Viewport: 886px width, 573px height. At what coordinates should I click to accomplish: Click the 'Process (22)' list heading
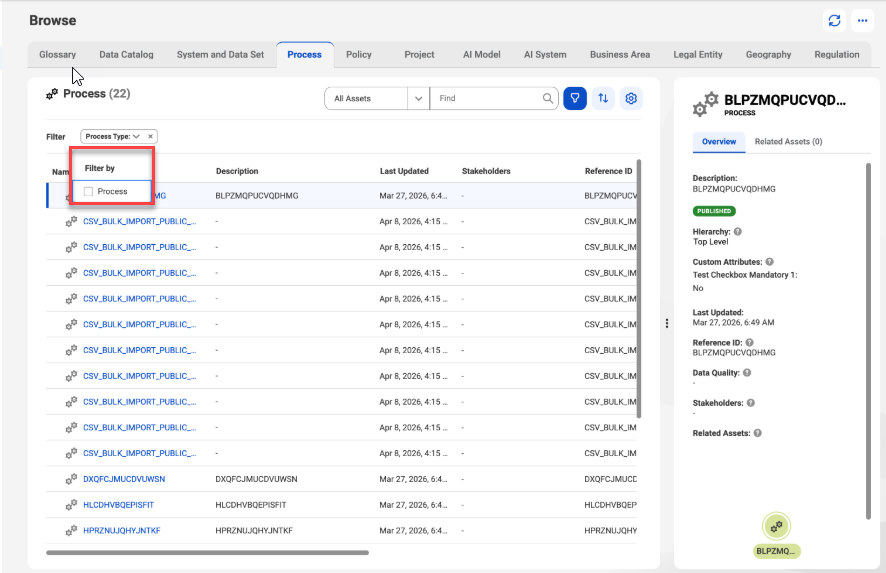point(97,94)
